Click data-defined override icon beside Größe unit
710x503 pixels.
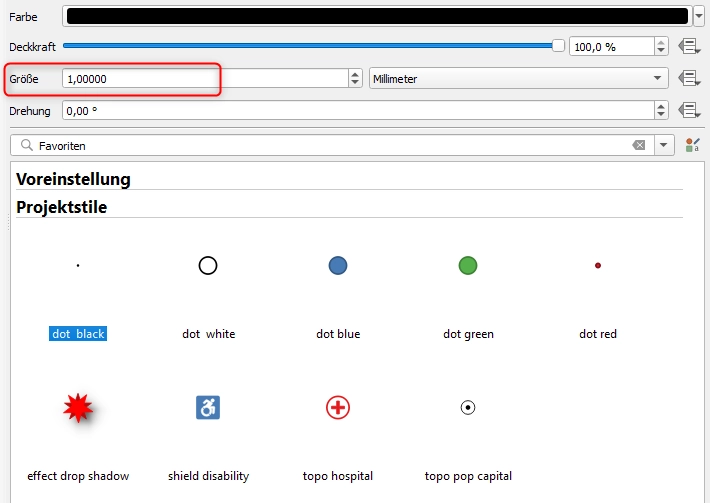(x=689, y=78)
